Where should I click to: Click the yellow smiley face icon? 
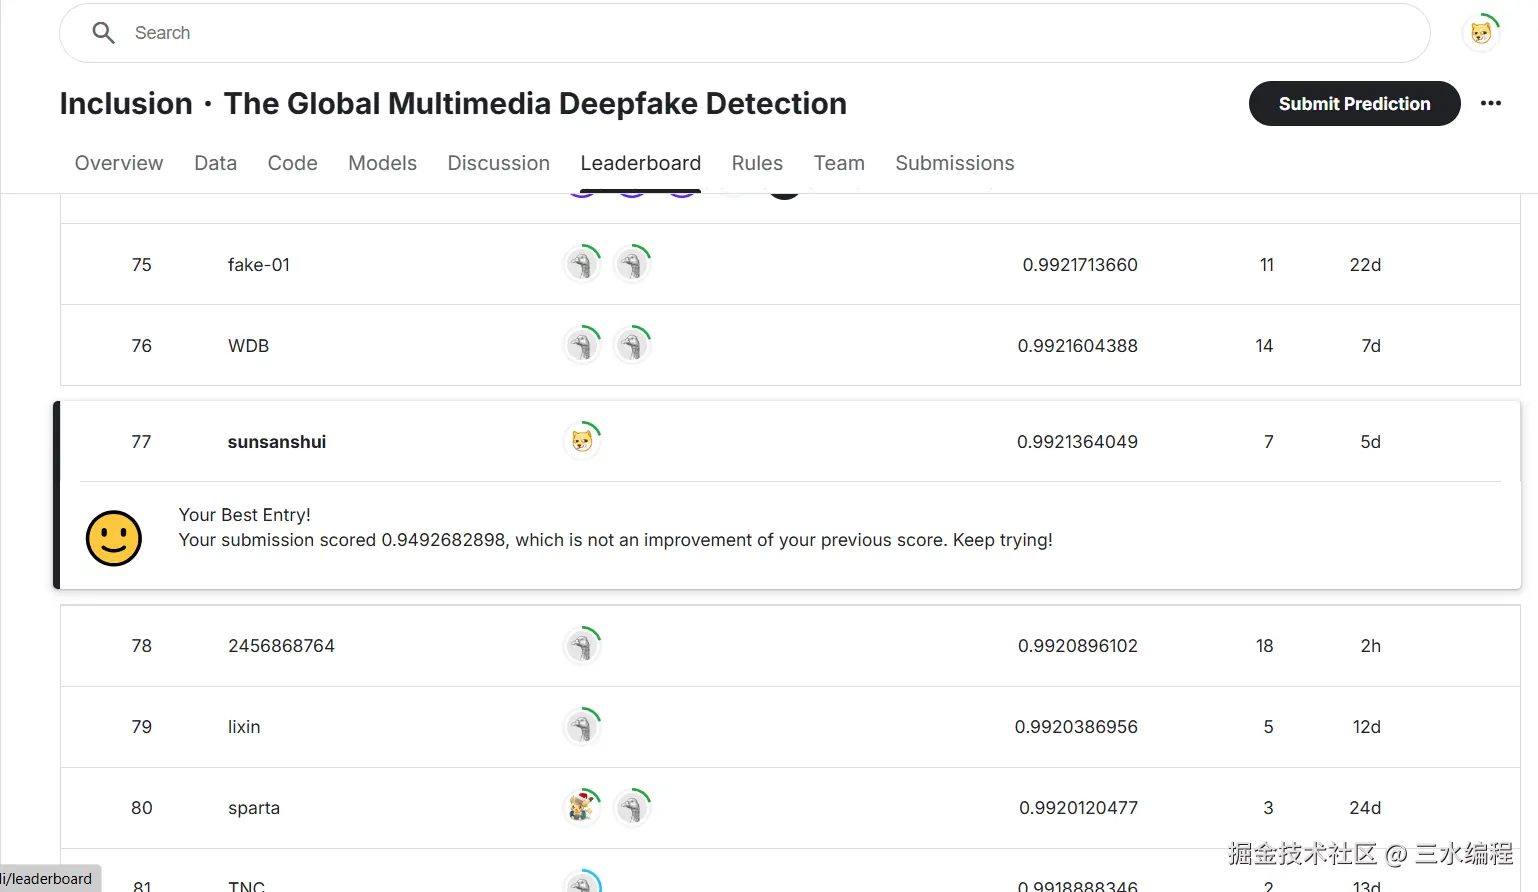pyautogui.click(x=114, y=538)
